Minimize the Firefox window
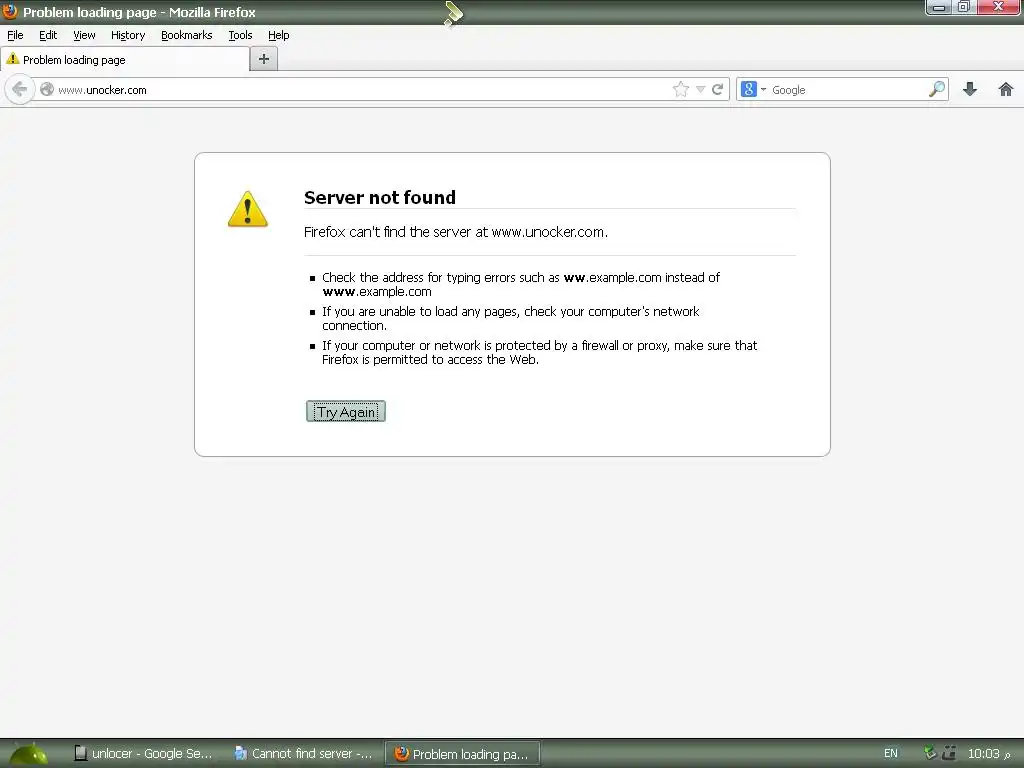The width and height of the screenshot is (1024, 768). (x=938, y=7)
